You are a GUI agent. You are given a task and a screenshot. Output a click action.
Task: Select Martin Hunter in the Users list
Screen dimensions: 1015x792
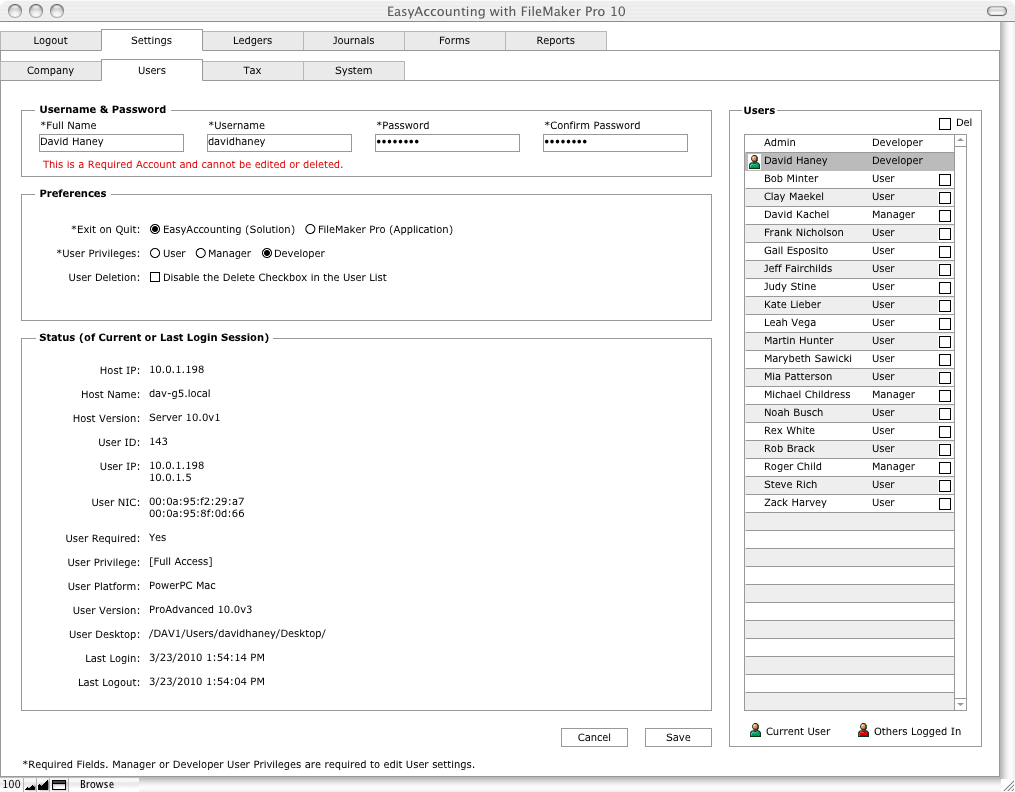tap(849, 341)
